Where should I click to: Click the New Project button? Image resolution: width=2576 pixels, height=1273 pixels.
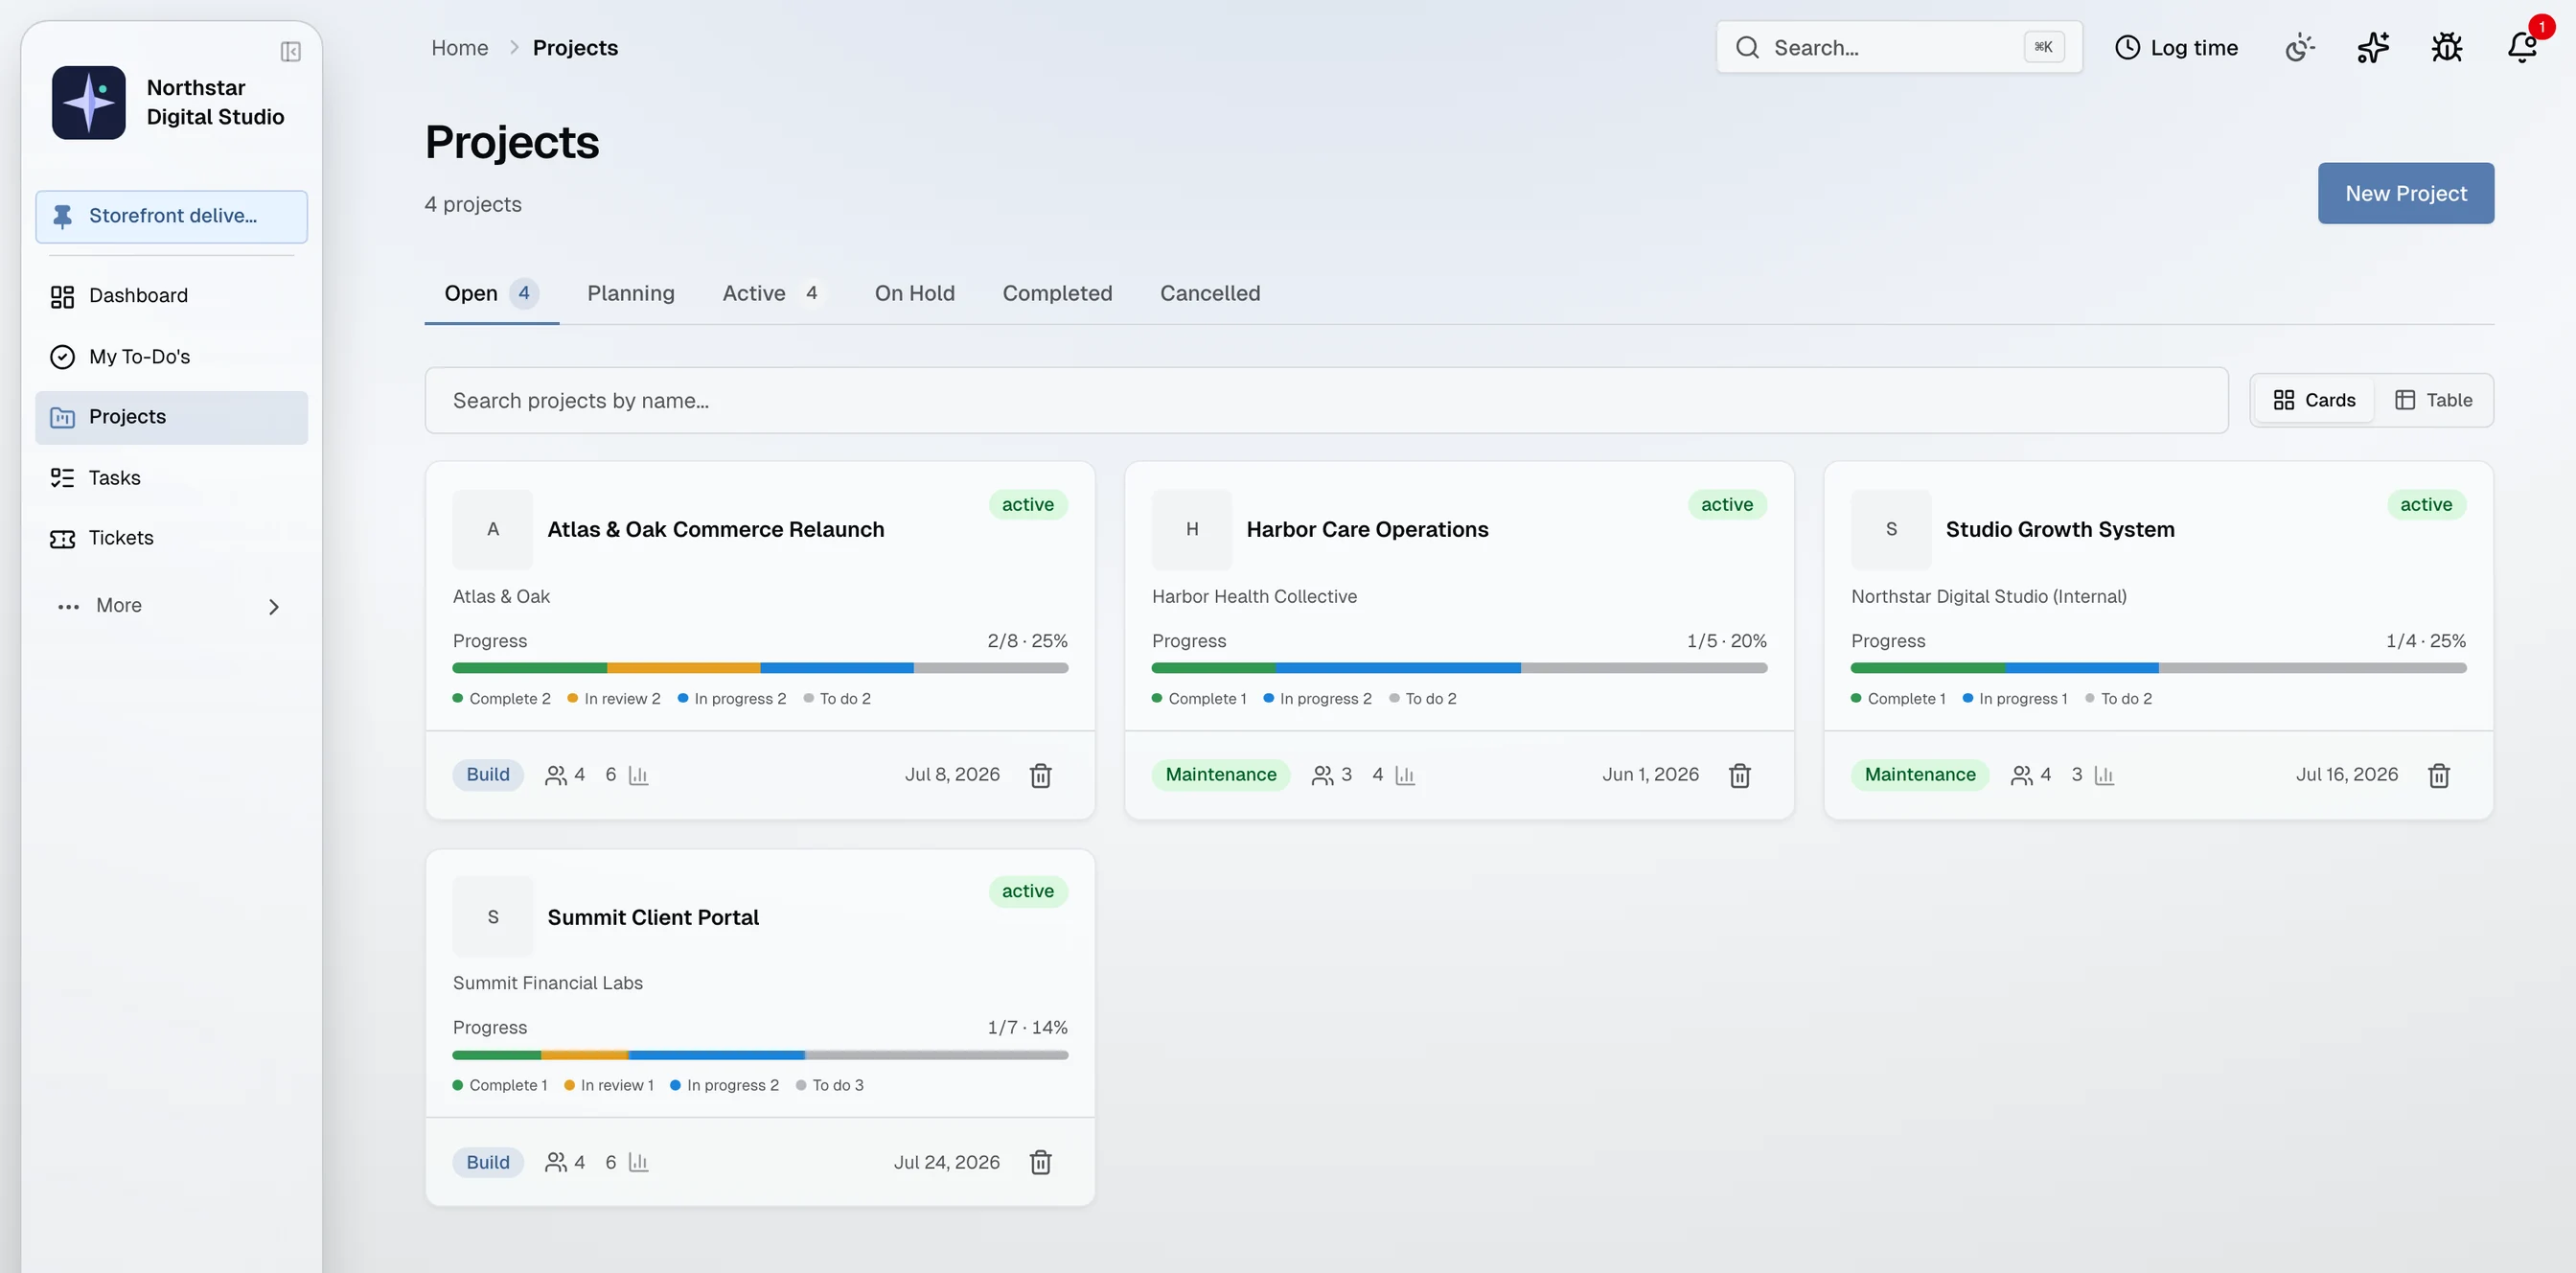coord(2405,193)
